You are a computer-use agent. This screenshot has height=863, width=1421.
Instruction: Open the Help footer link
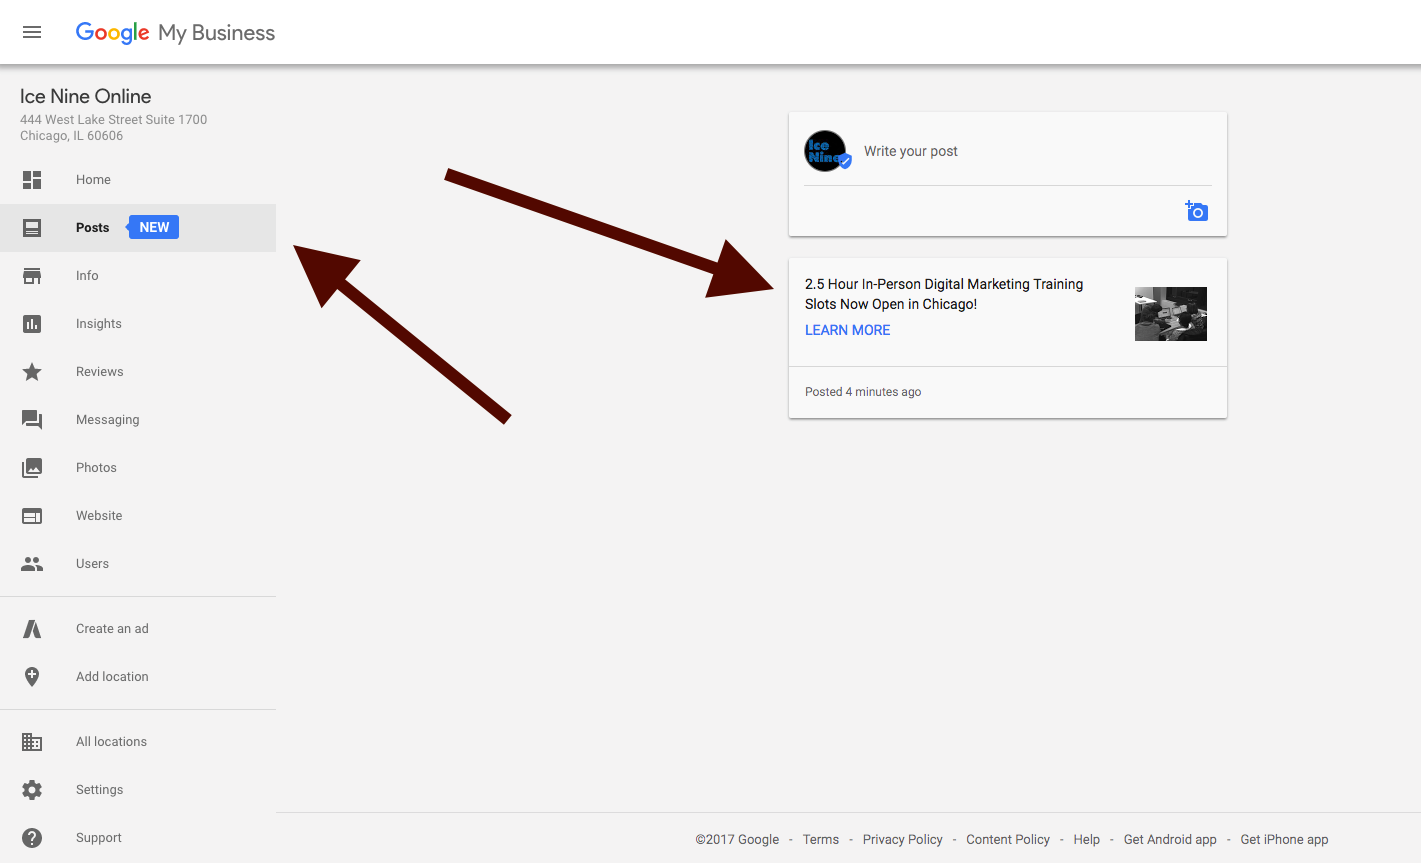pyautogui.click(x=1087, y=840)
